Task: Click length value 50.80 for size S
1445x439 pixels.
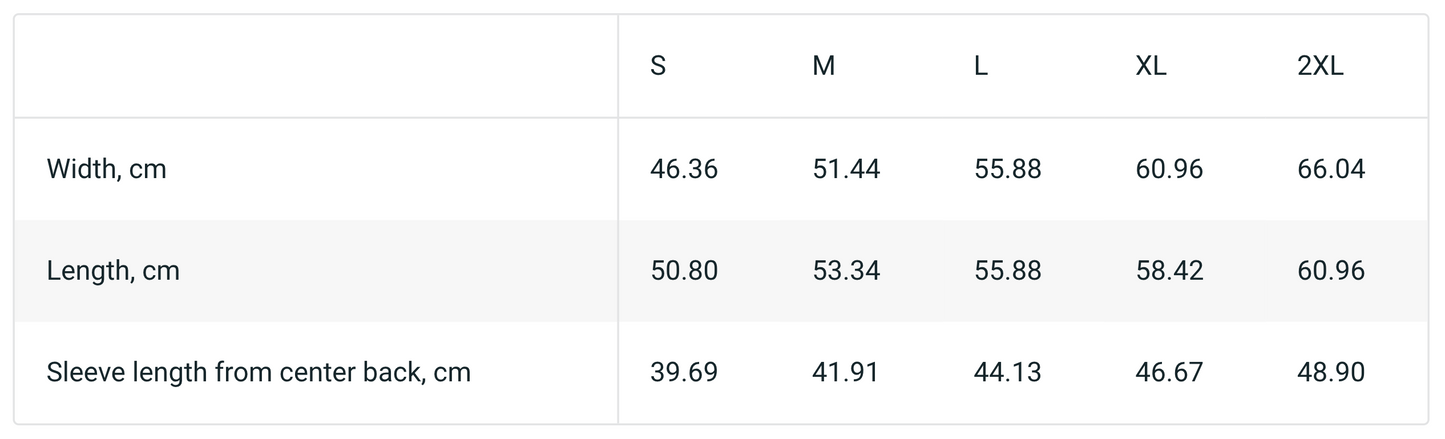Action: point(684,271)
